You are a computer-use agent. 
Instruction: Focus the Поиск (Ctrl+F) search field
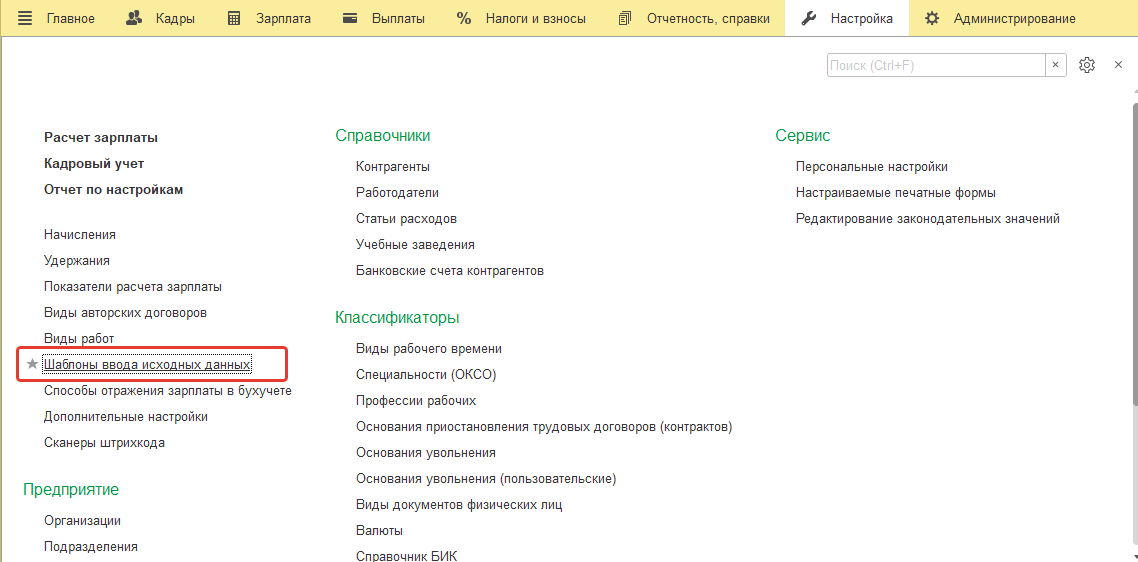coord(936,65)
